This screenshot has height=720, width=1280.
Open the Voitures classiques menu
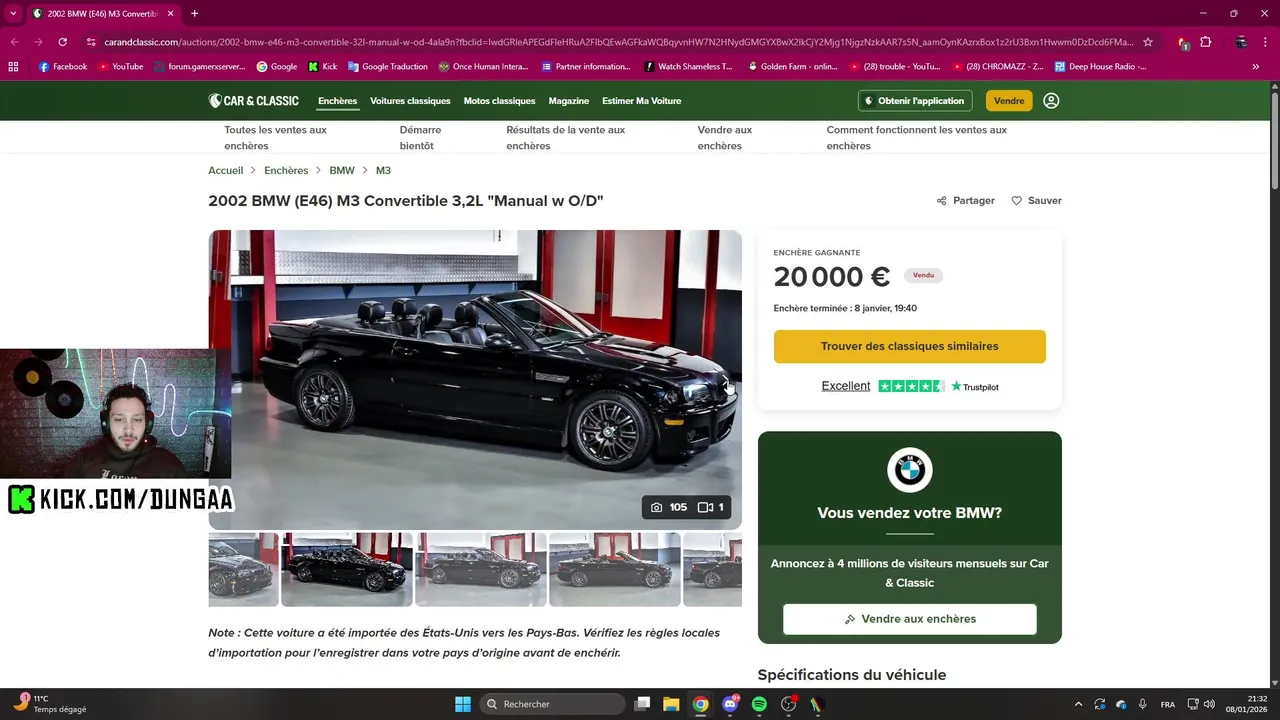[x=410, y=101]
